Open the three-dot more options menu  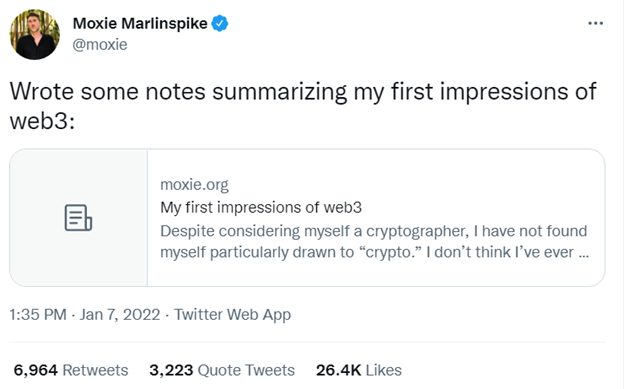(595, 23)
